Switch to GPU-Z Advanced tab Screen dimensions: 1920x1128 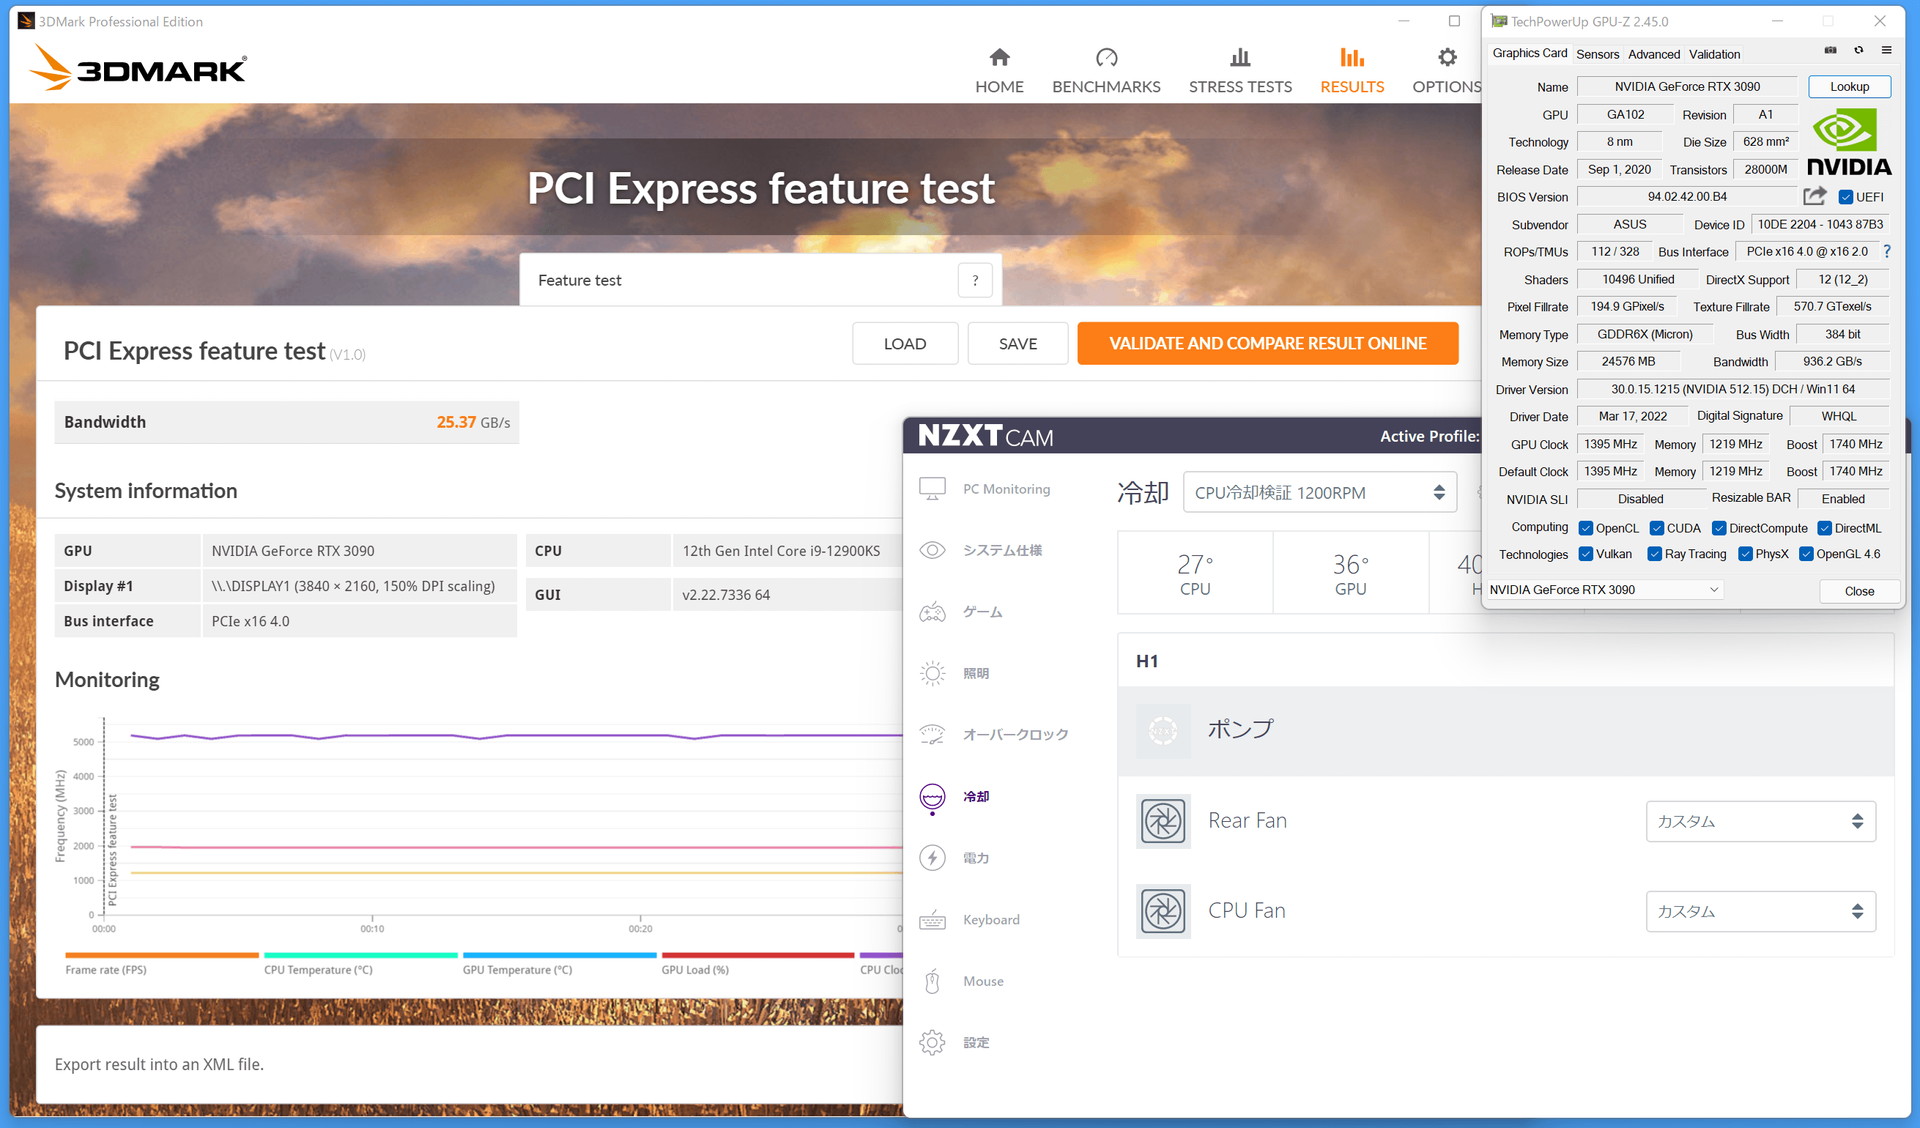(1653, 54)
